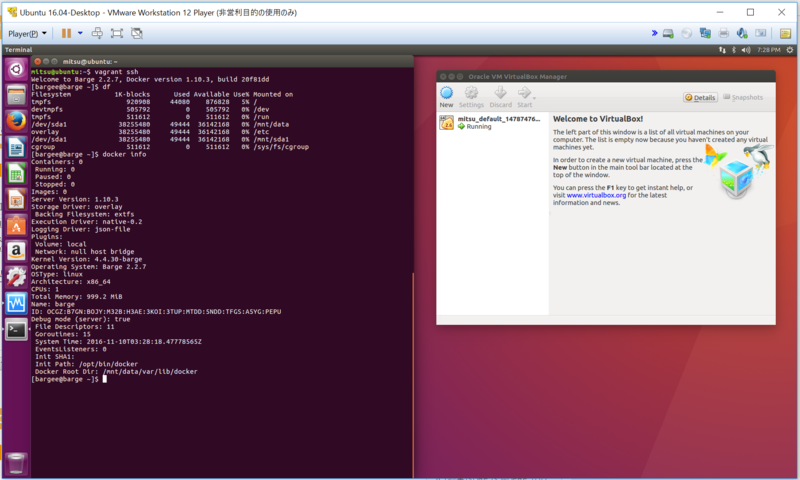Open System Monitor from the launcher
This screenshot has height=480, width=800.
(16, 304)
